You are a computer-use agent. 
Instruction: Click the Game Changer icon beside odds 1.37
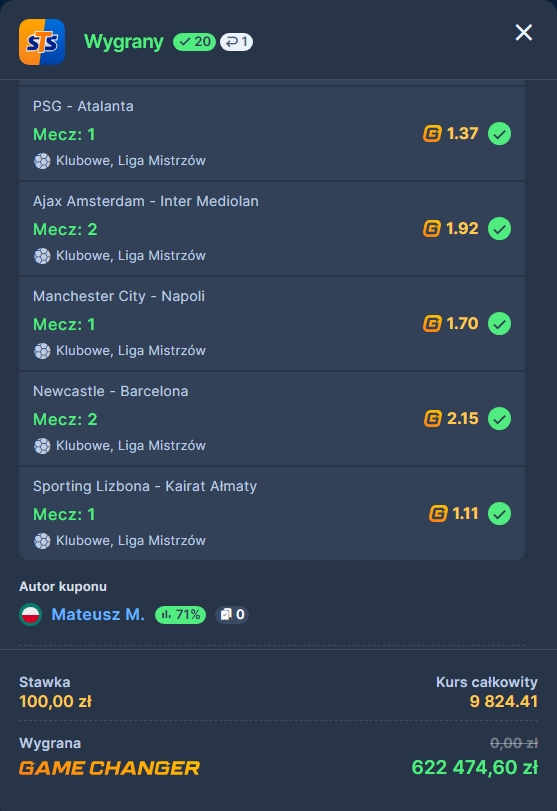(x=432, y=133)
